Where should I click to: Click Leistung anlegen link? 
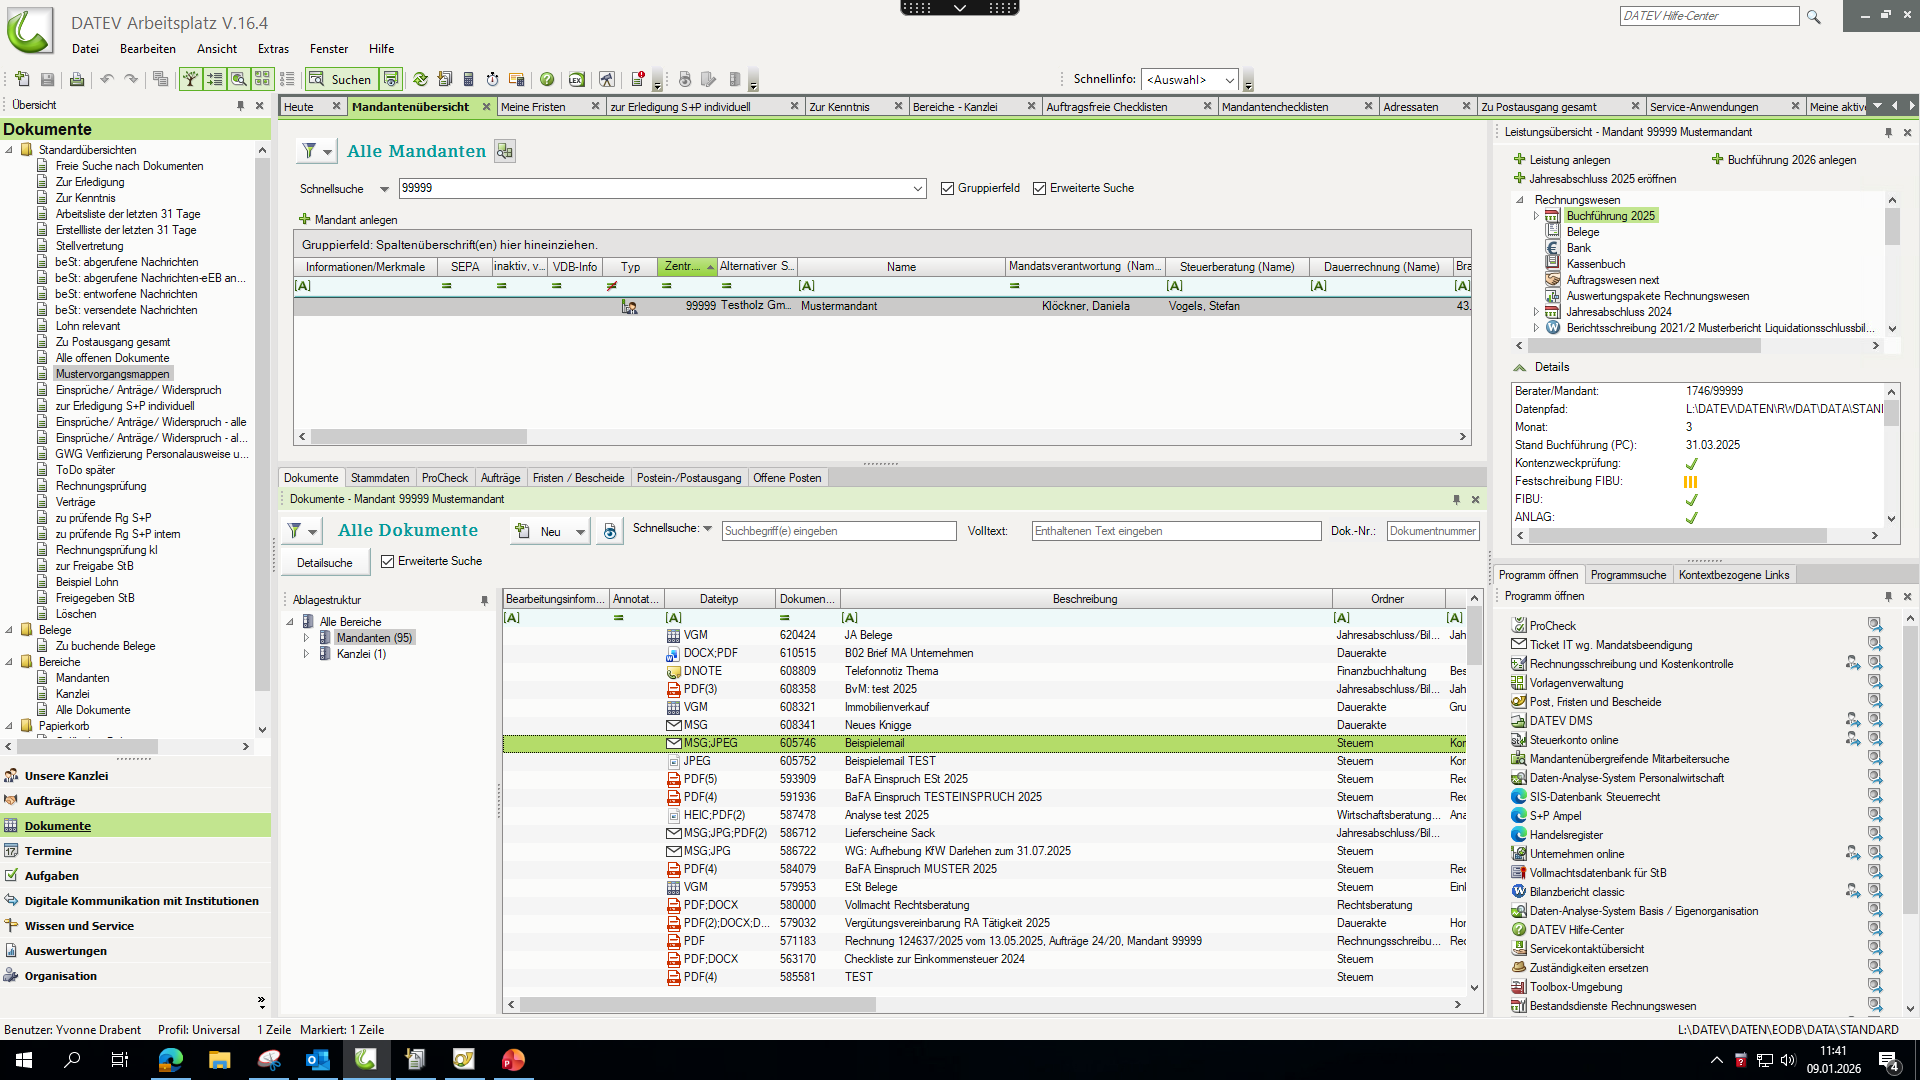[1569, 160]
